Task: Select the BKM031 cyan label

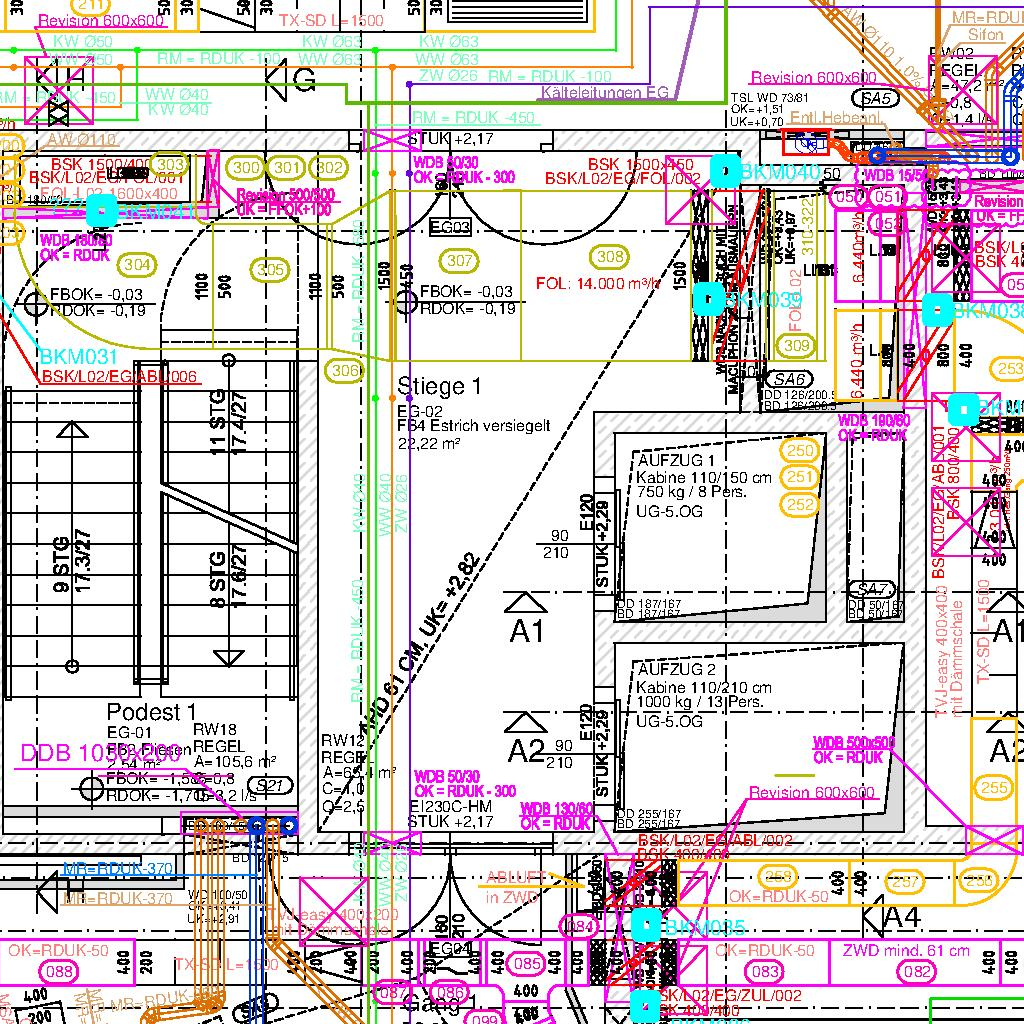Action: click(78, 357)
